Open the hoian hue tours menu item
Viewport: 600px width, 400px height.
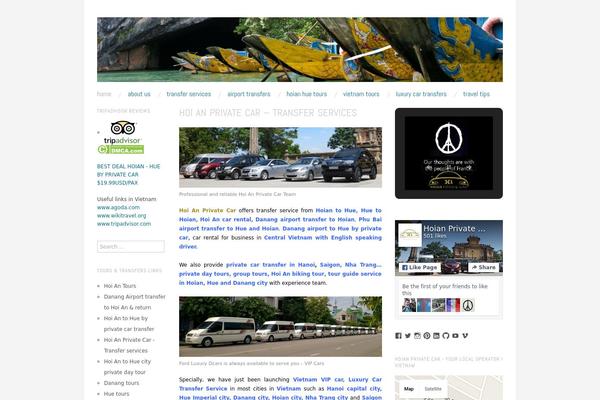307,94
